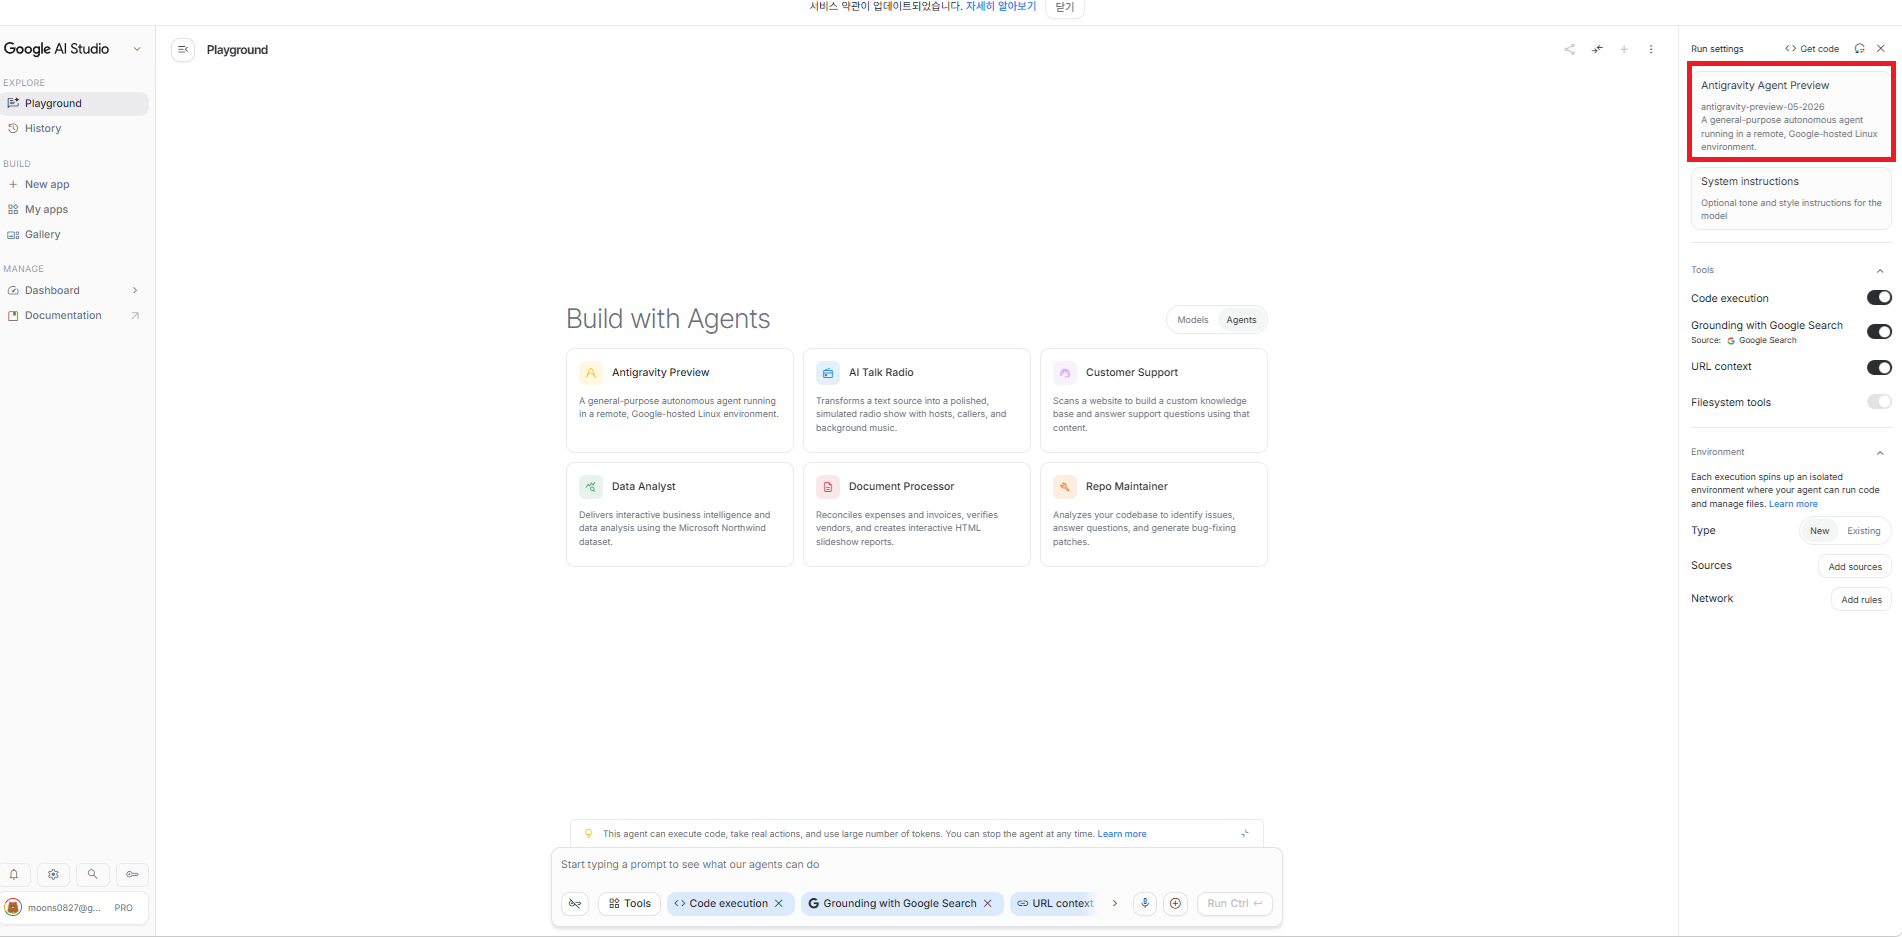The height and width of the screenshot is (937, 1902).
Task: Click the Document Processor card icon
Action: [x=828, y=487]
